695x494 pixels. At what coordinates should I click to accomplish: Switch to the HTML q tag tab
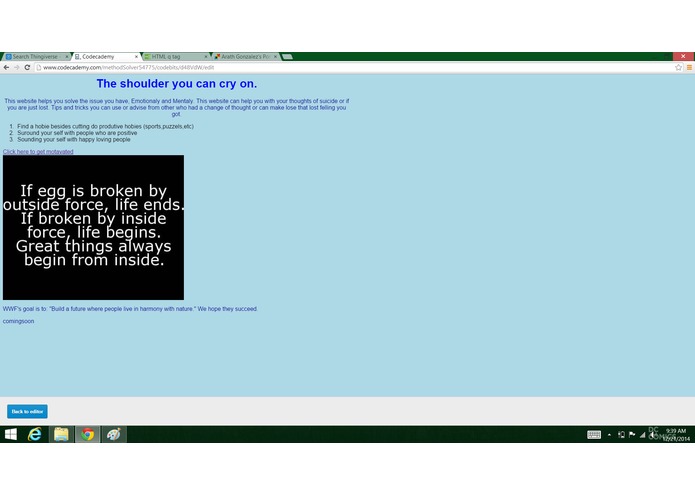(176, 57)
